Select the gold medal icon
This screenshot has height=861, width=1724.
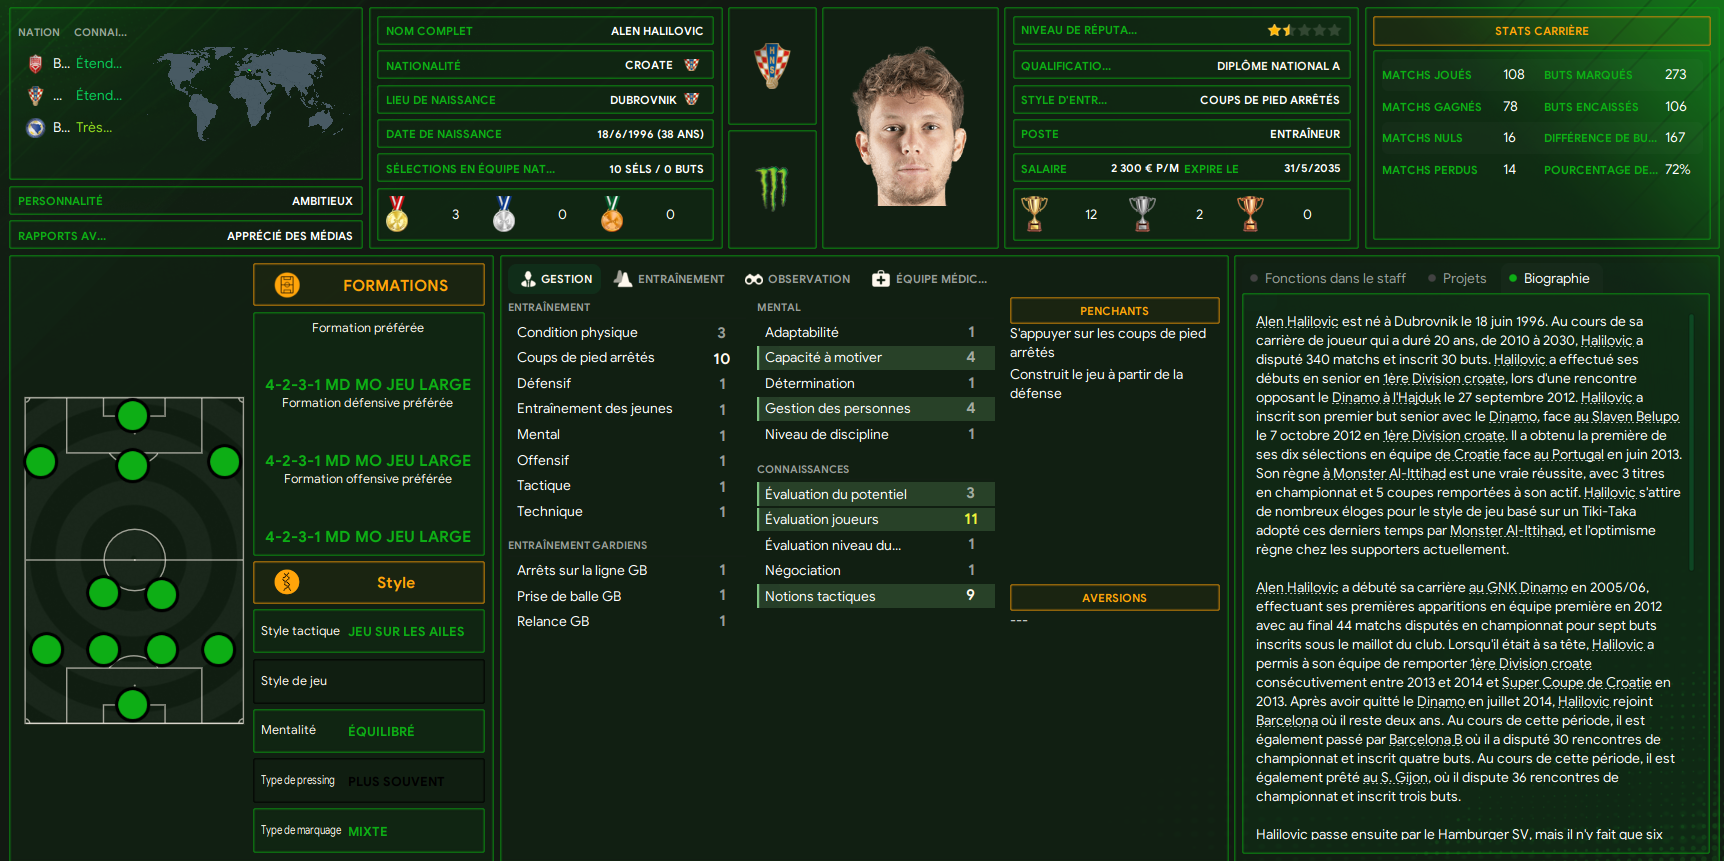click(x=397, y=214)
